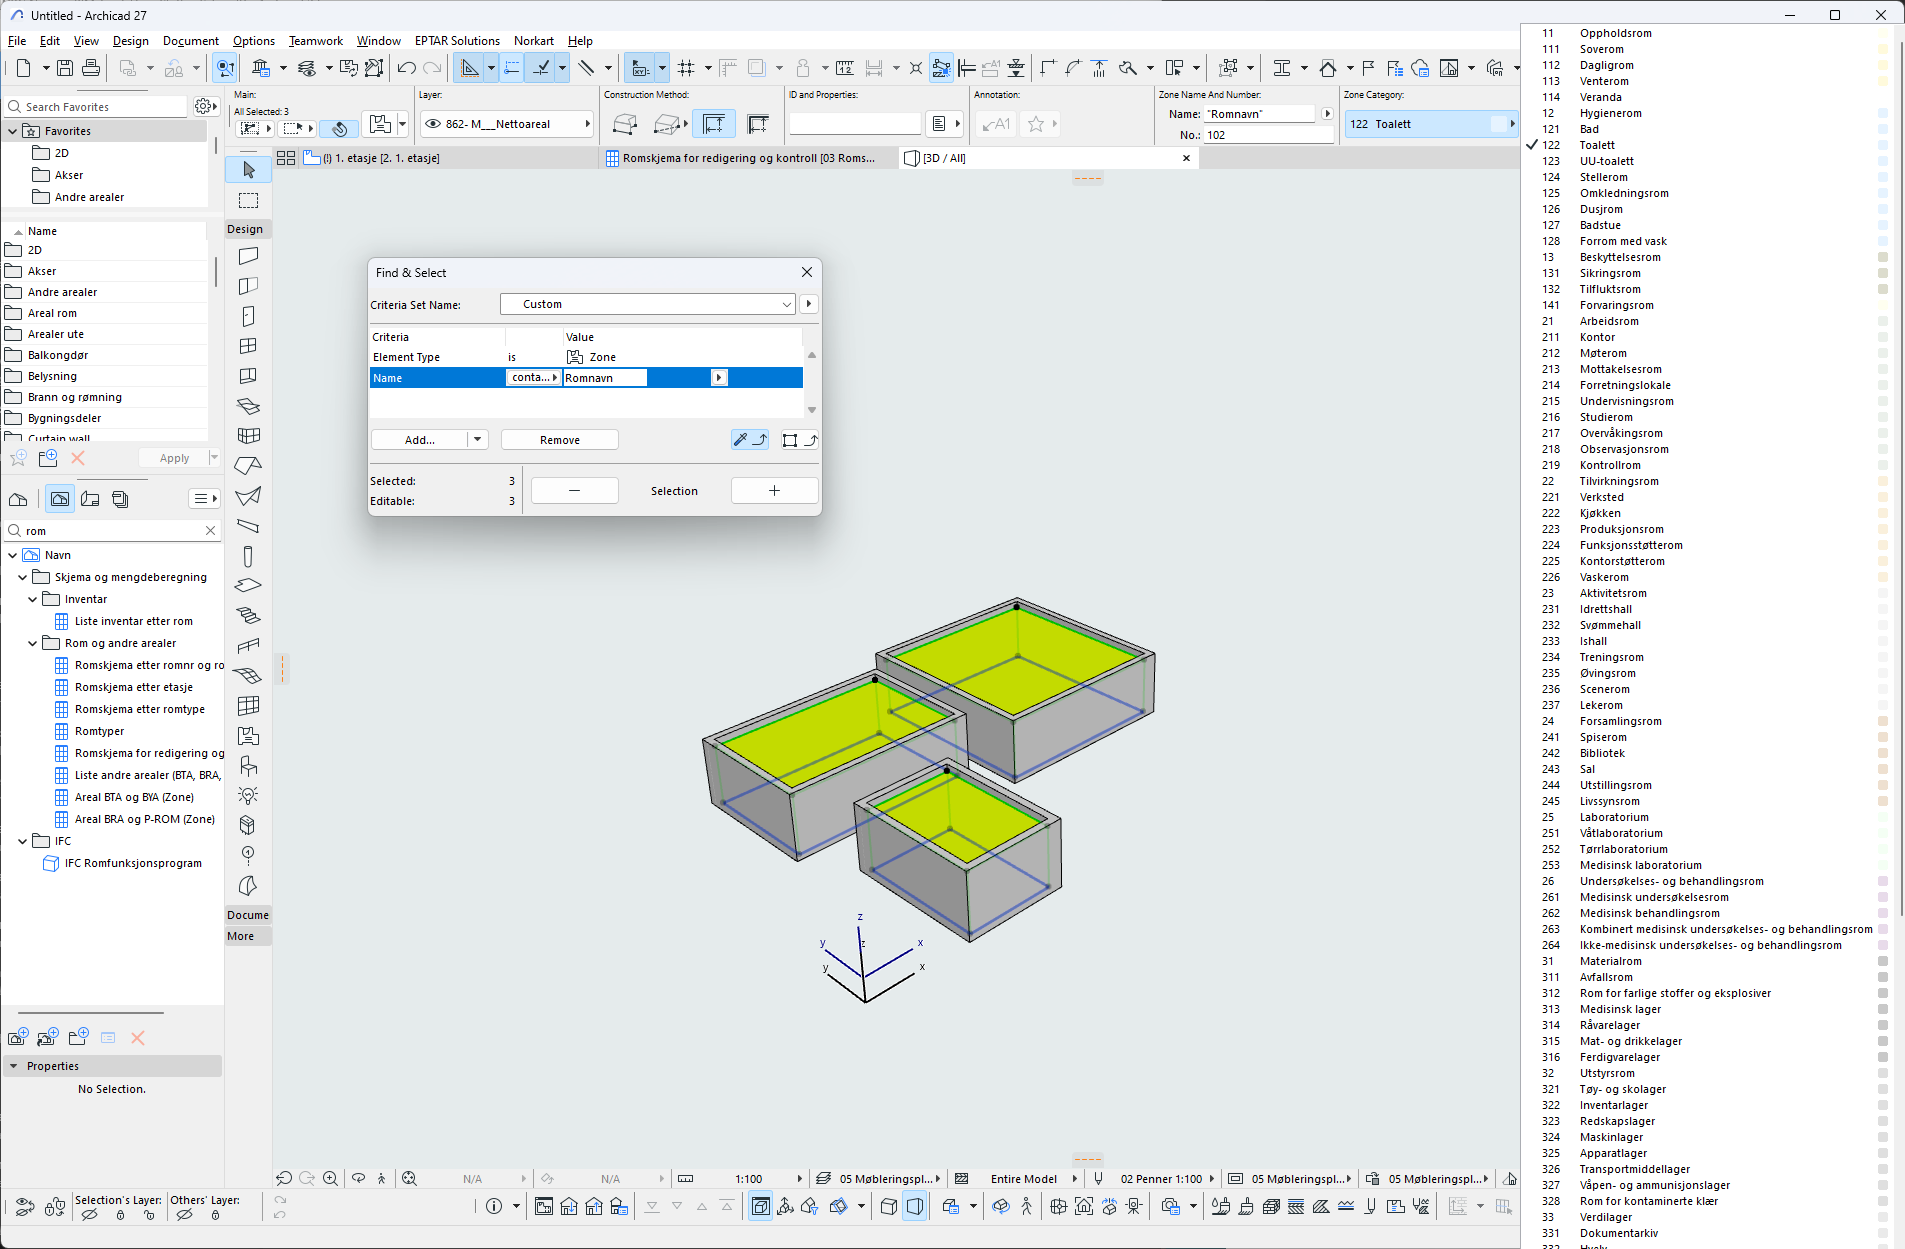Click the Save icon in the toolbar
The height and width of the screenshot is (1249, 1905).
65,68
